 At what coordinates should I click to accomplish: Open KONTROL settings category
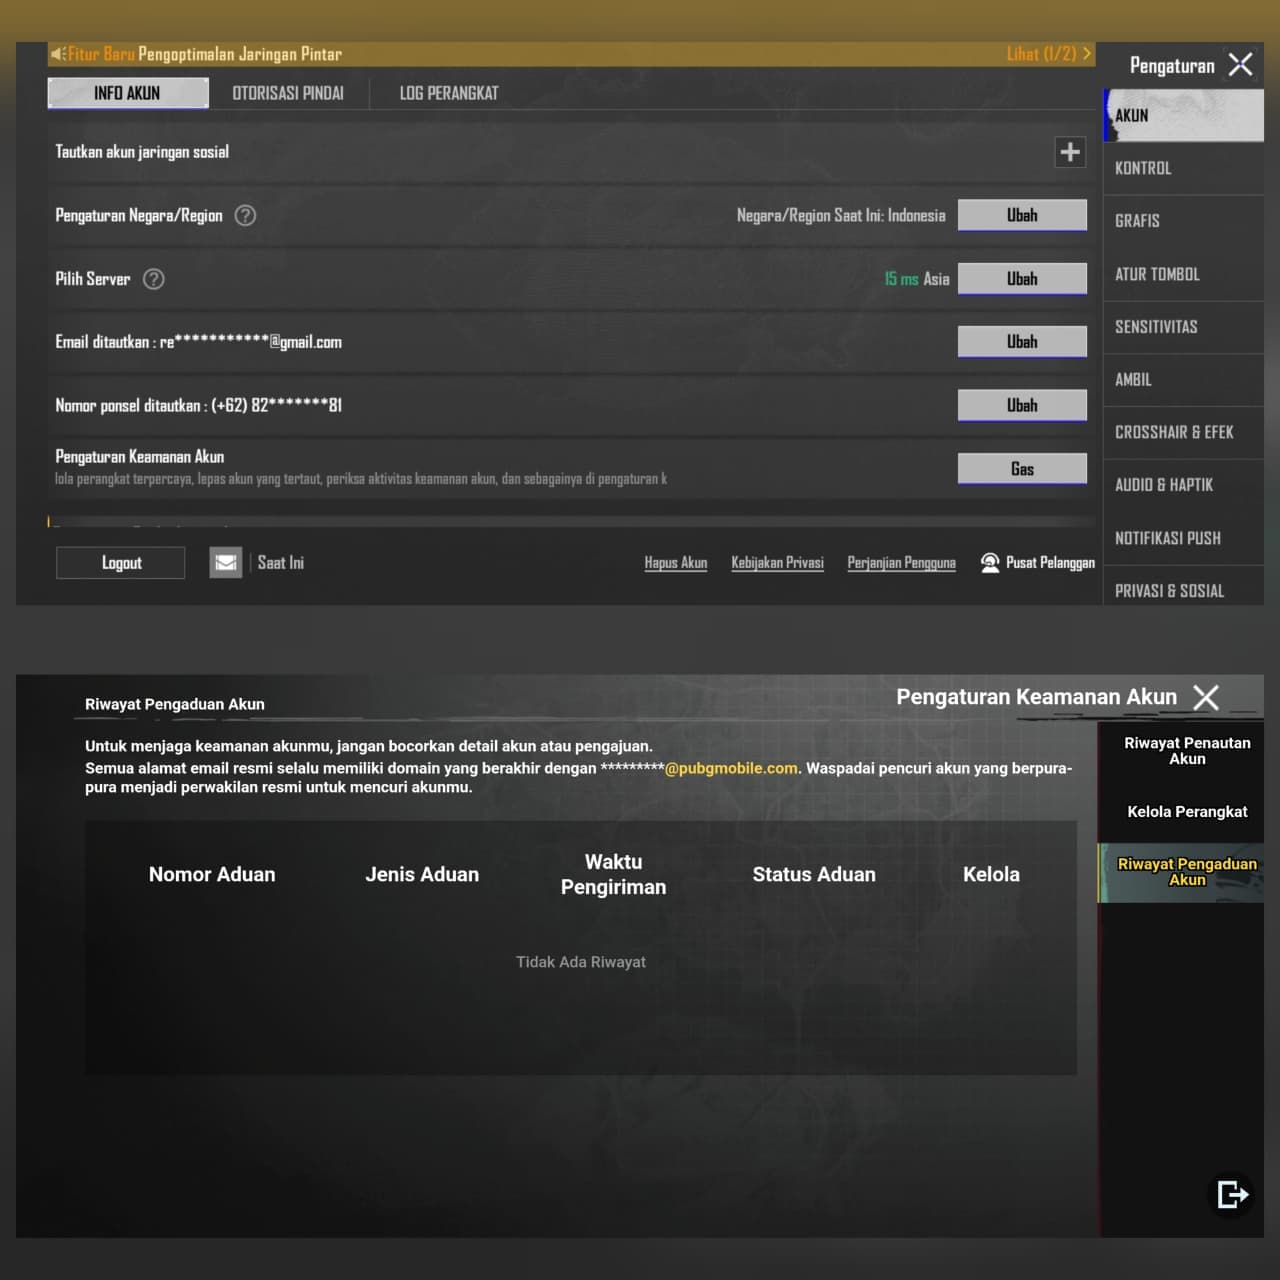click(x=1184, y=168)
